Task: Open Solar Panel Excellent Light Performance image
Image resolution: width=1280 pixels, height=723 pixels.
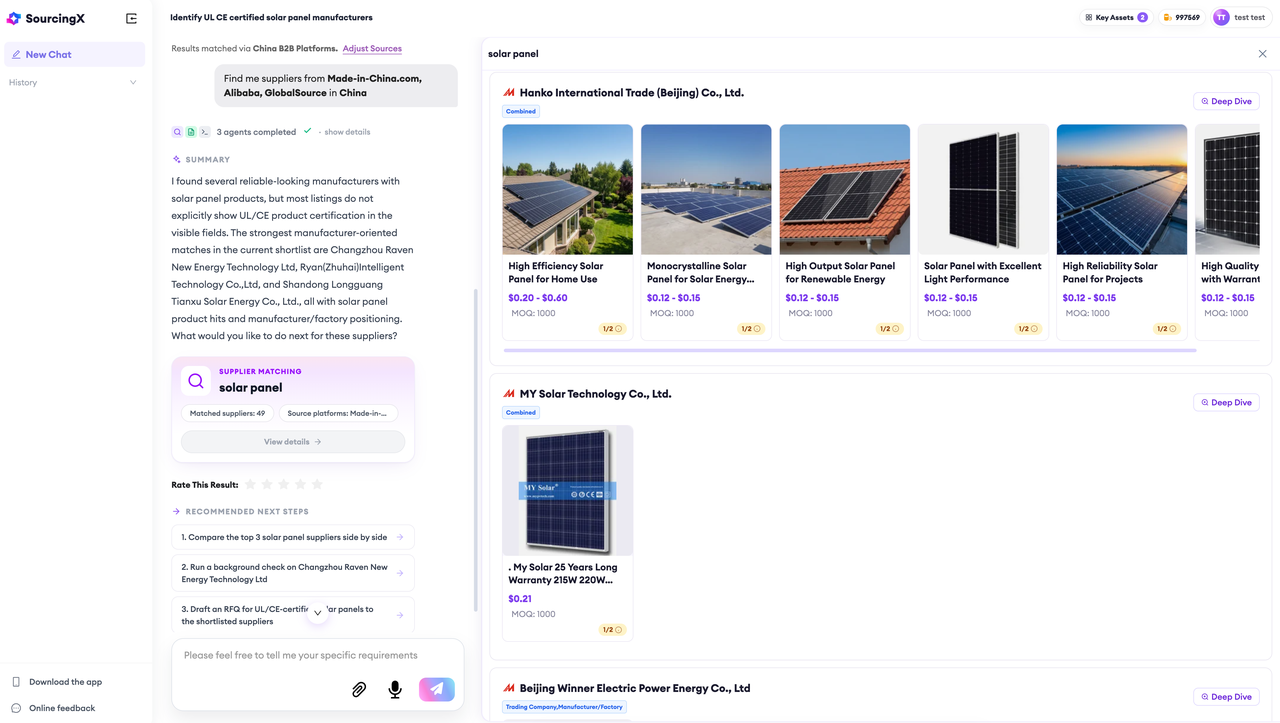Action: tap(983, 189)
